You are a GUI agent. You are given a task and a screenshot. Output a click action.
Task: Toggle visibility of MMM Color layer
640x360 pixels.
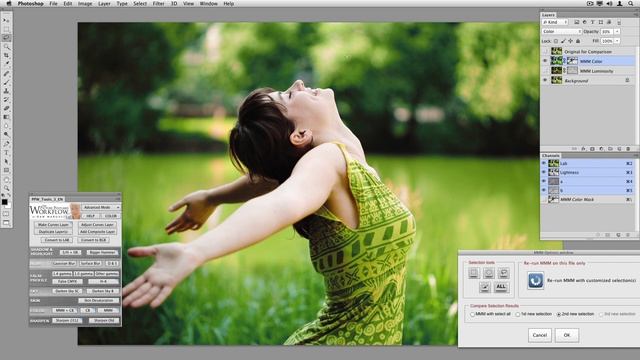tap(545, 61)
